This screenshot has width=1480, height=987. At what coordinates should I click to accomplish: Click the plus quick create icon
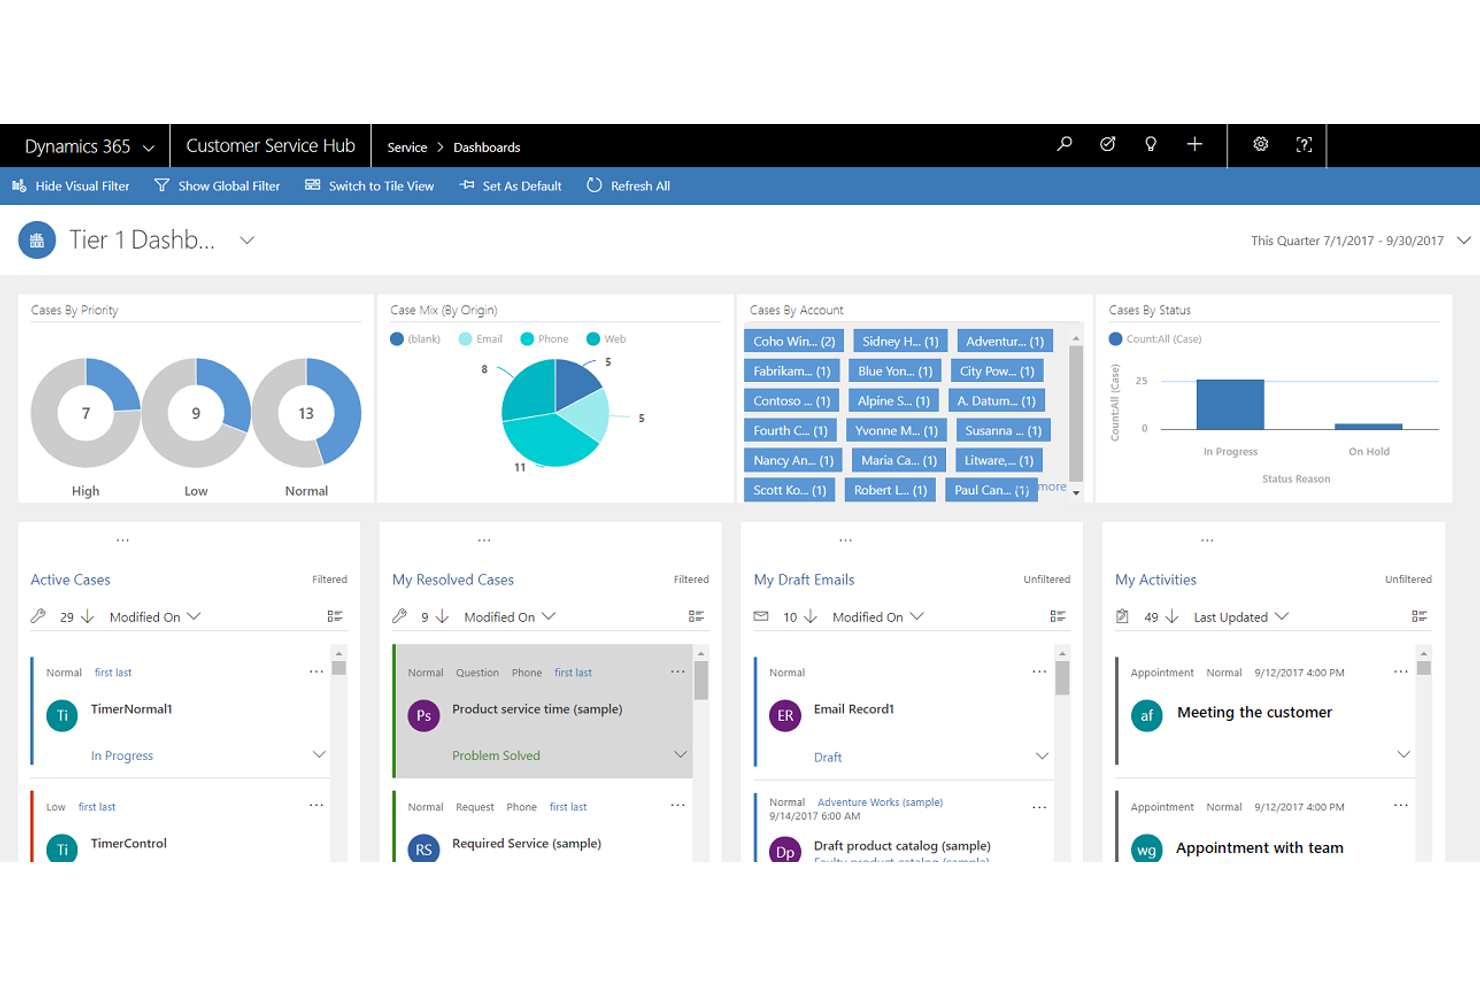(x=1194, y=145)
